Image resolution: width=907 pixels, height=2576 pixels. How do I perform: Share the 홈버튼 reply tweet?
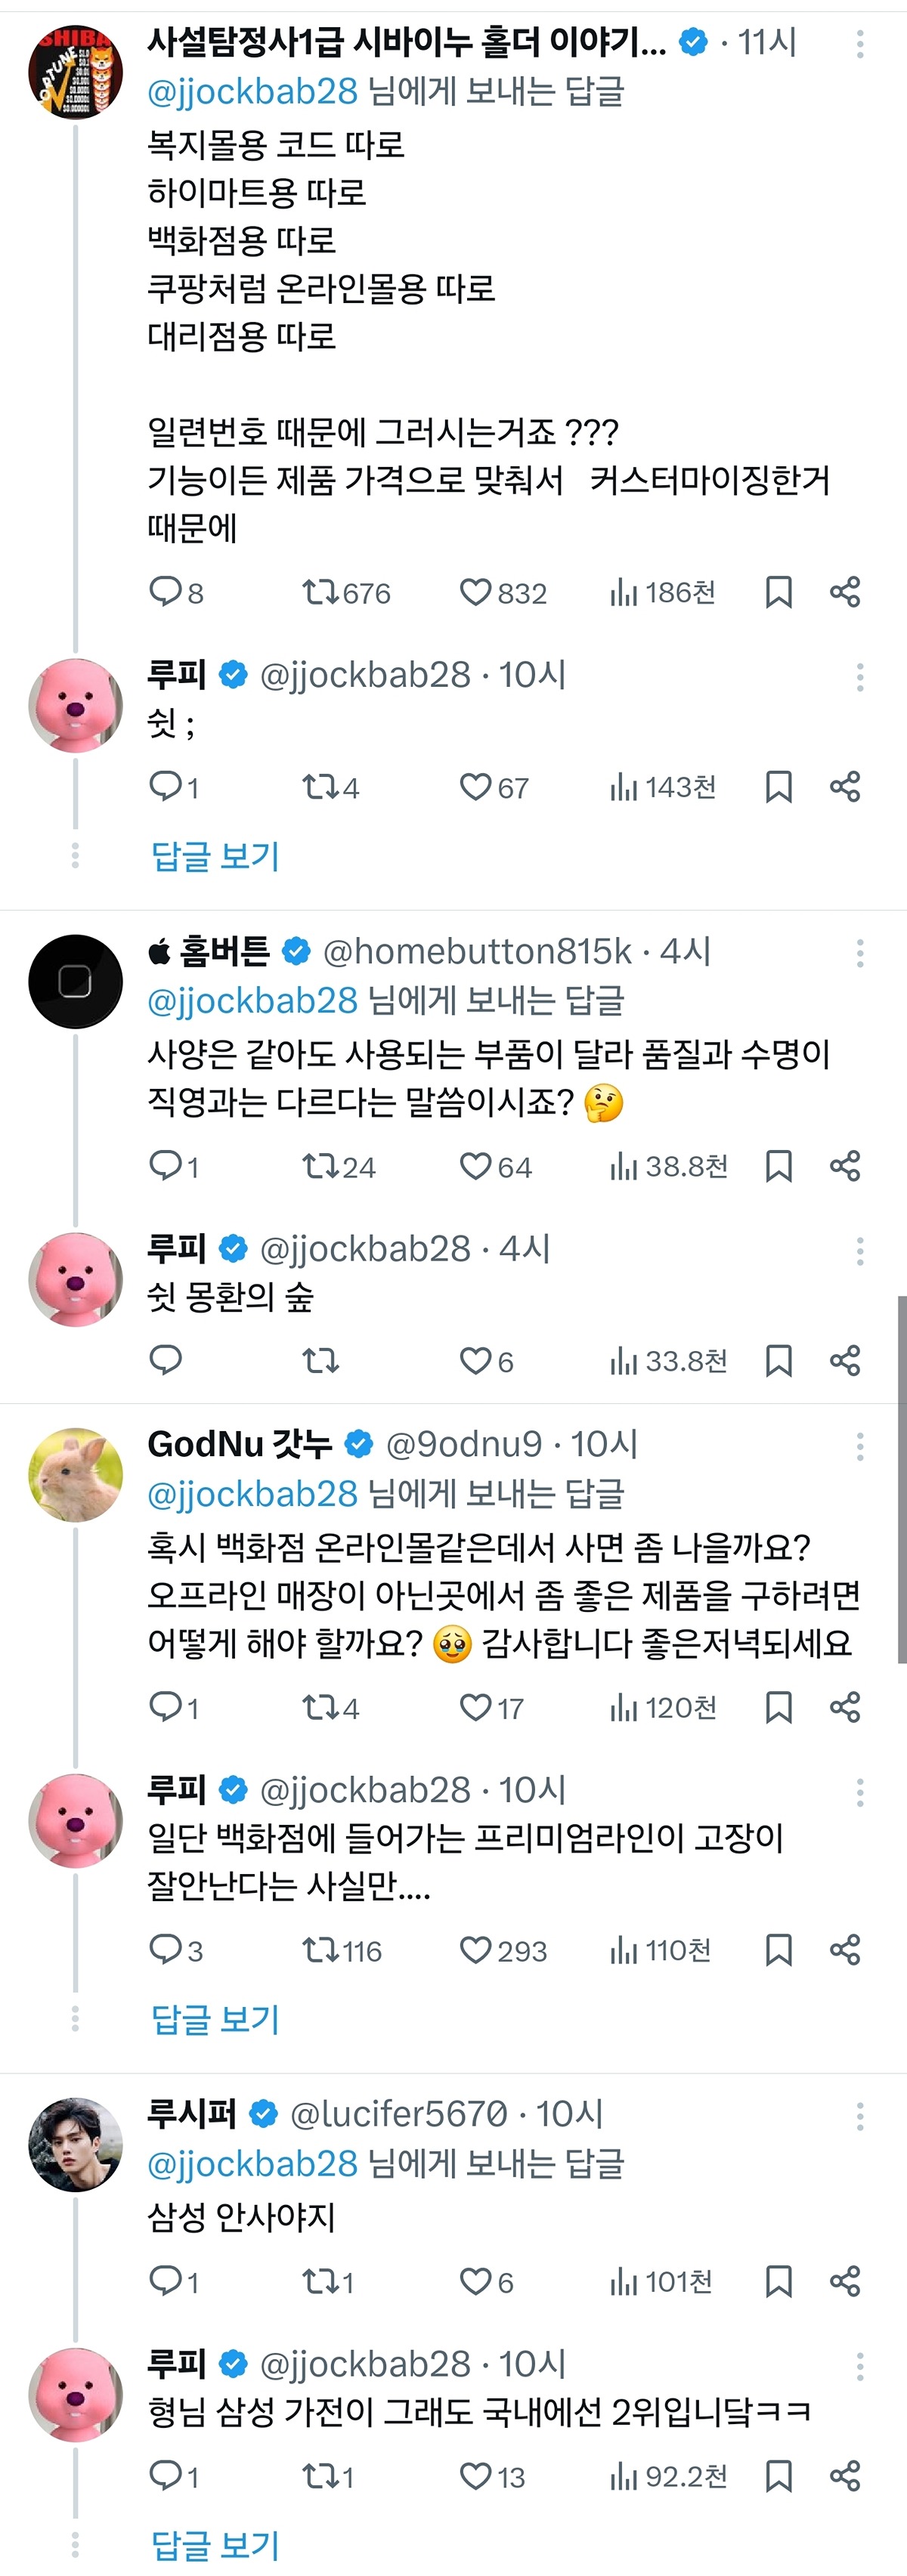pyautogui.click(x=845, y=1166)
